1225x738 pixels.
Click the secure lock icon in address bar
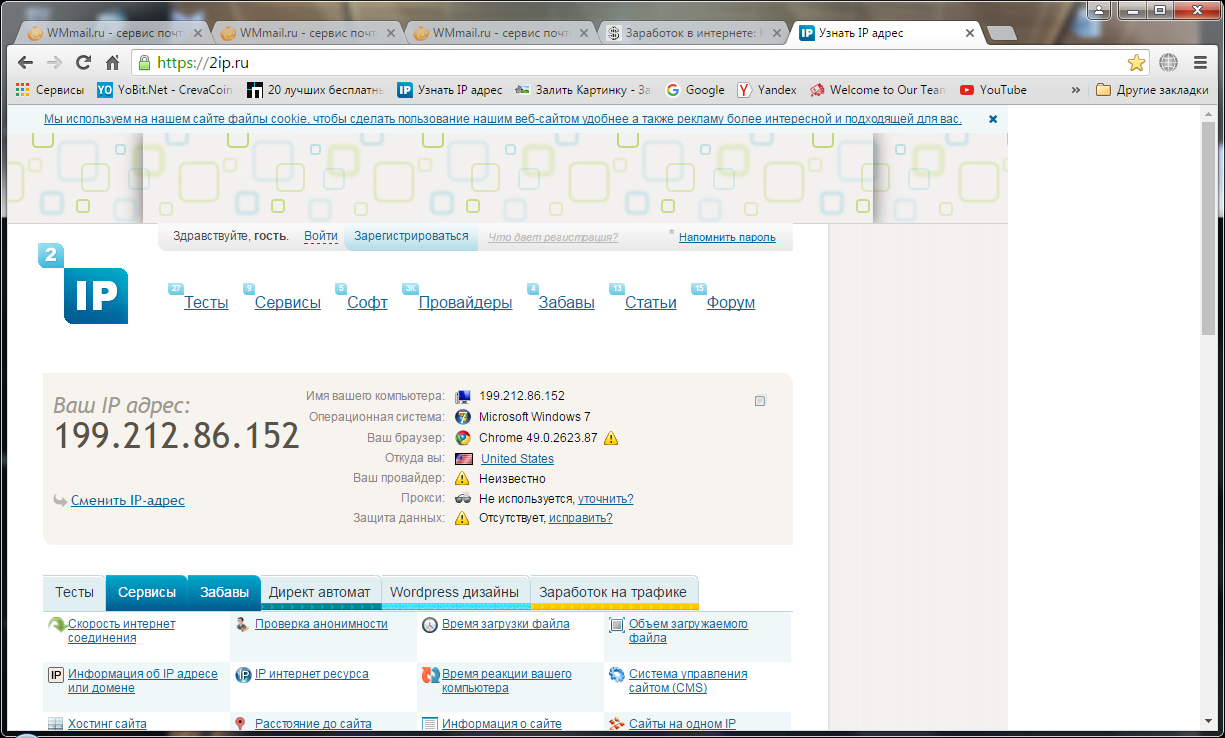[x=144, y=63]
